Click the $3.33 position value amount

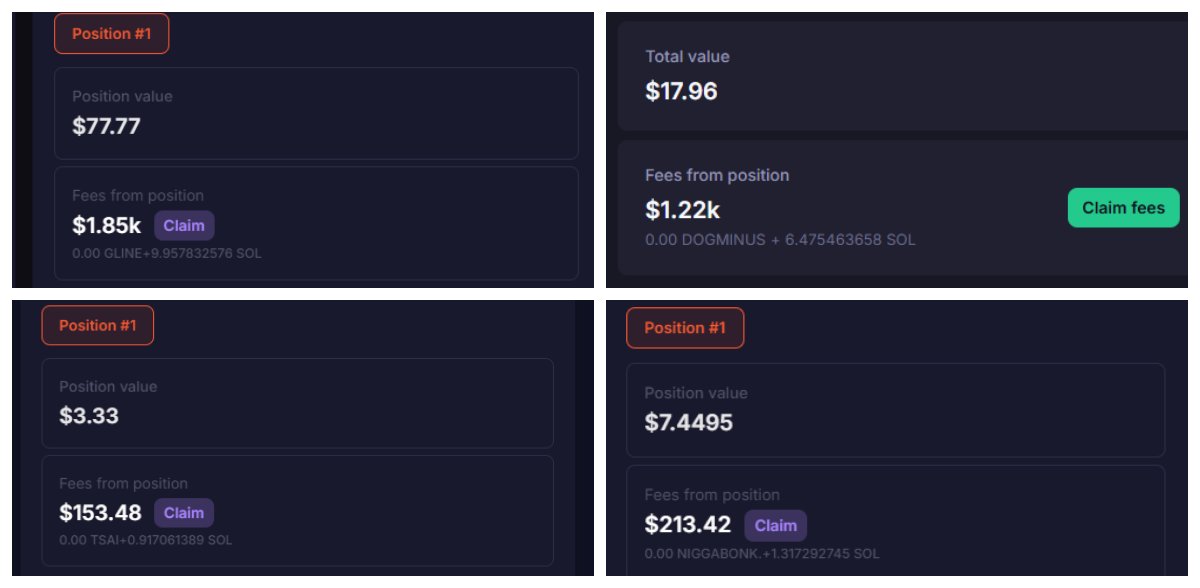(x=89, y=415)
